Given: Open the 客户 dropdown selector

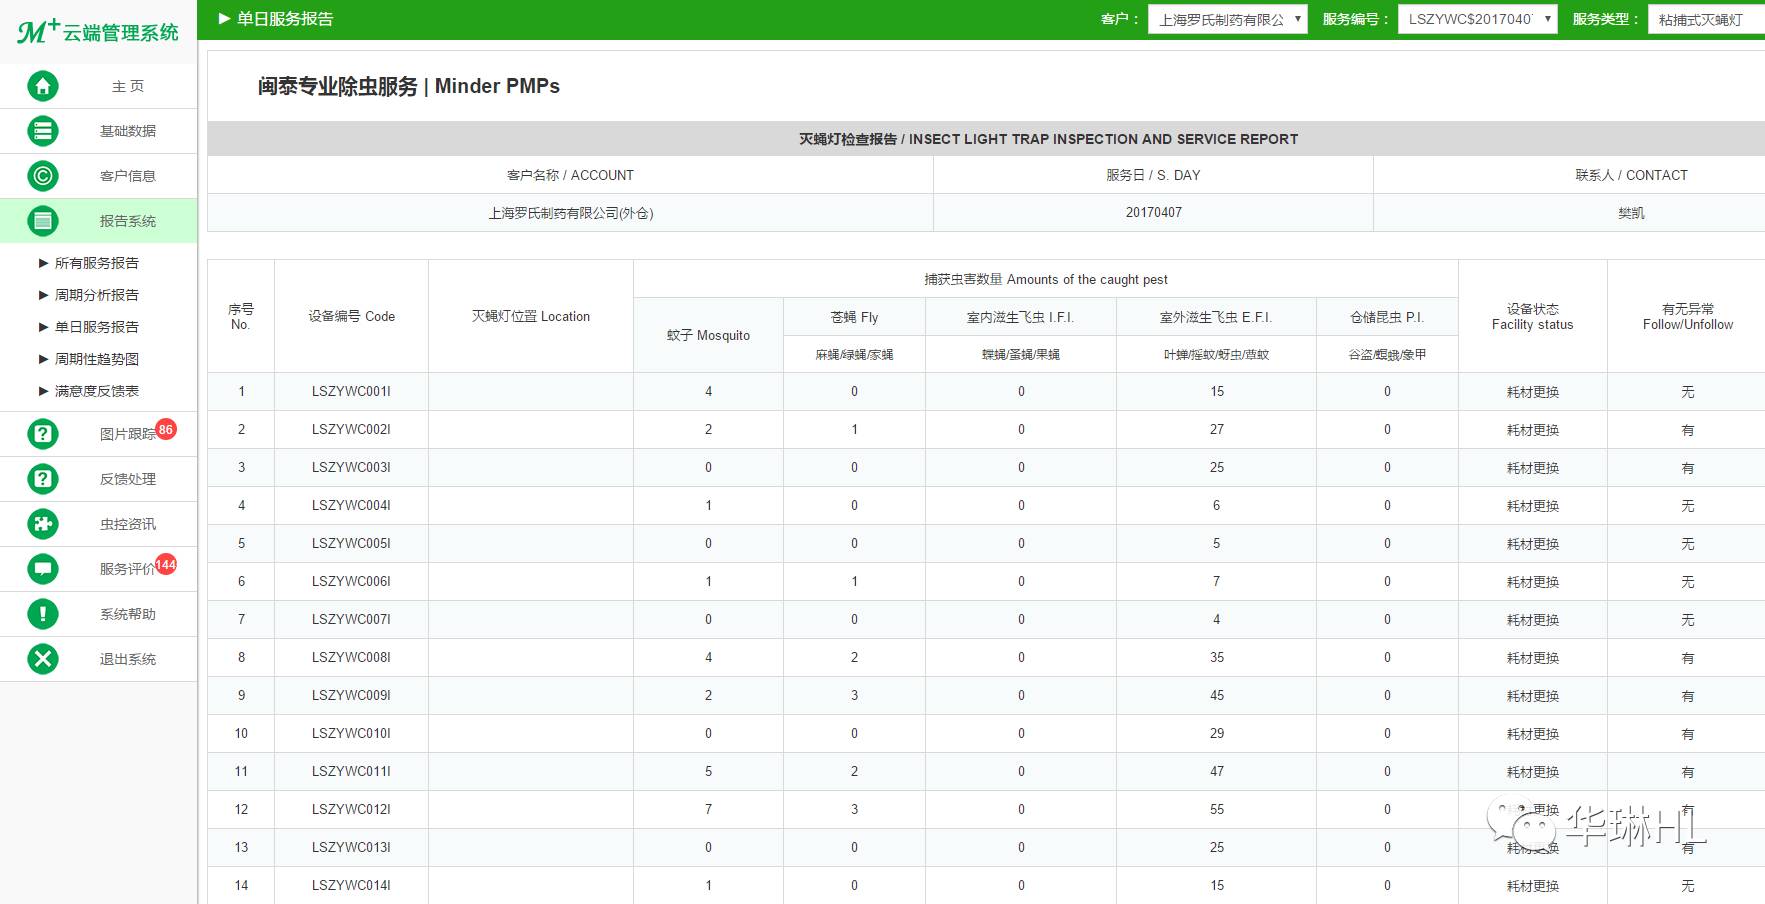Looking at the screenshot, I should [x=1227, y=19].
